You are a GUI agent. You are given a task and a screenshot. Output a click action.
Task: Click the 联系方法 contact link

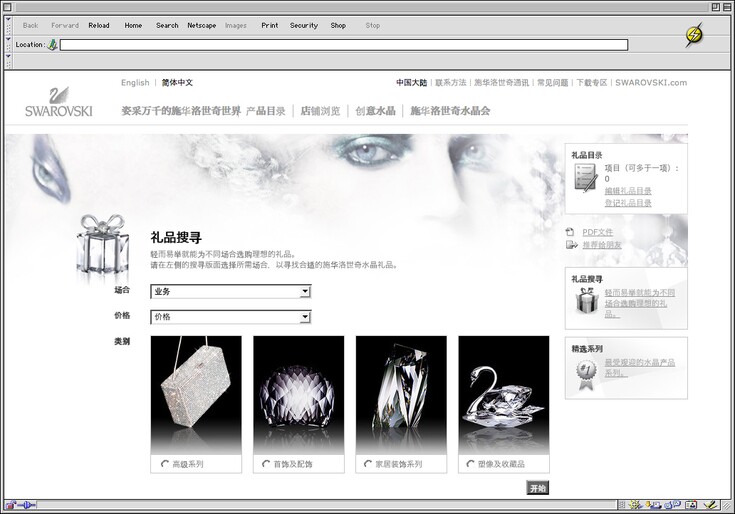click(x=450, y=82)
